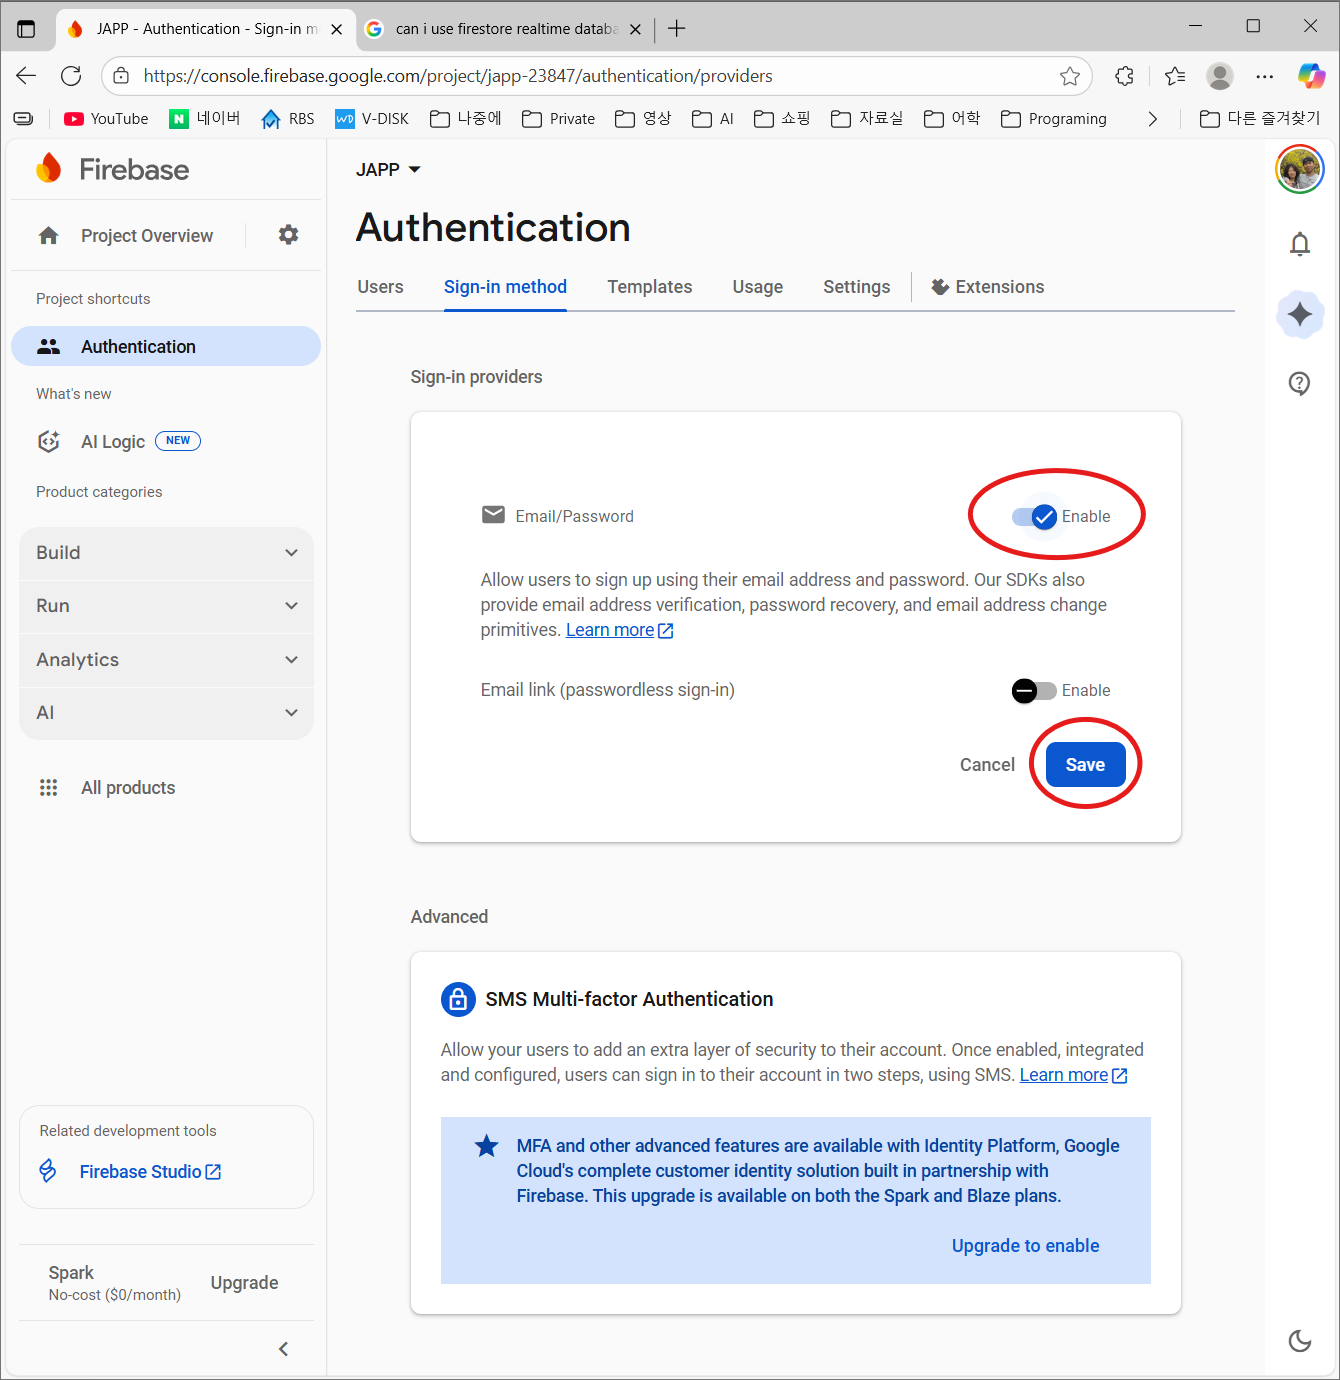Toggle dark mode moon icon
Screen dimensions: 1340x1380
point(1300,1341)
